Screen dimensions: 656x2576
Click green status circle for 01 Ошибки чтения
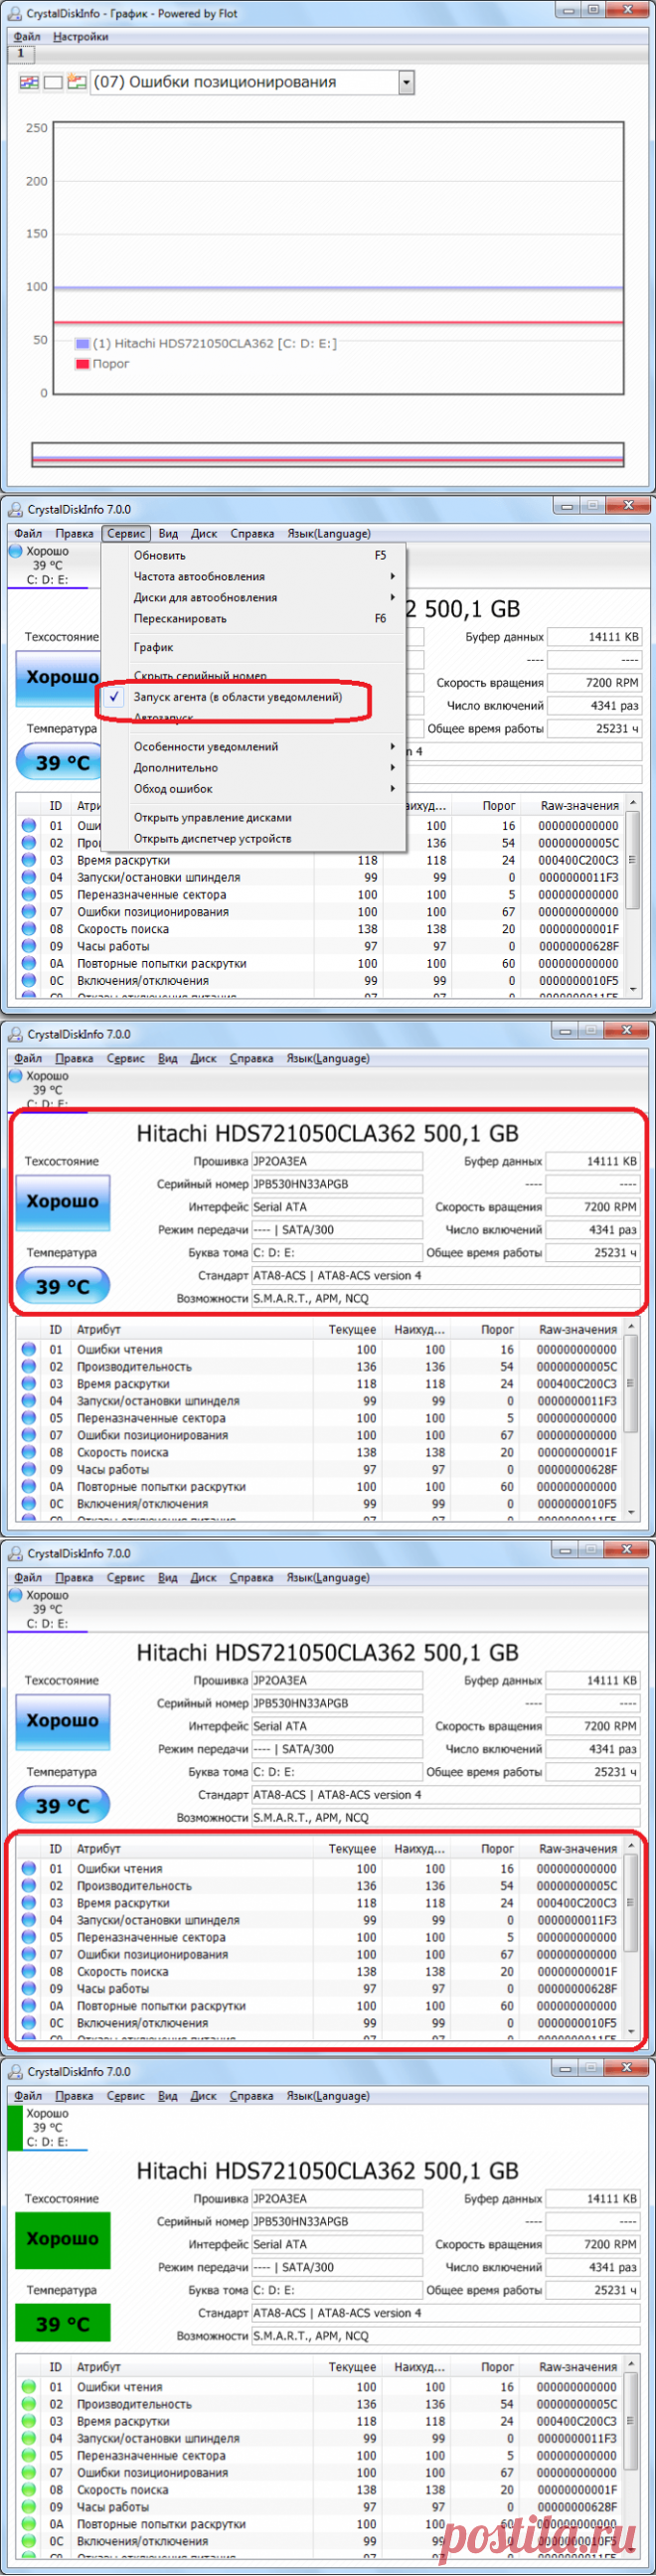[28, 2386]
